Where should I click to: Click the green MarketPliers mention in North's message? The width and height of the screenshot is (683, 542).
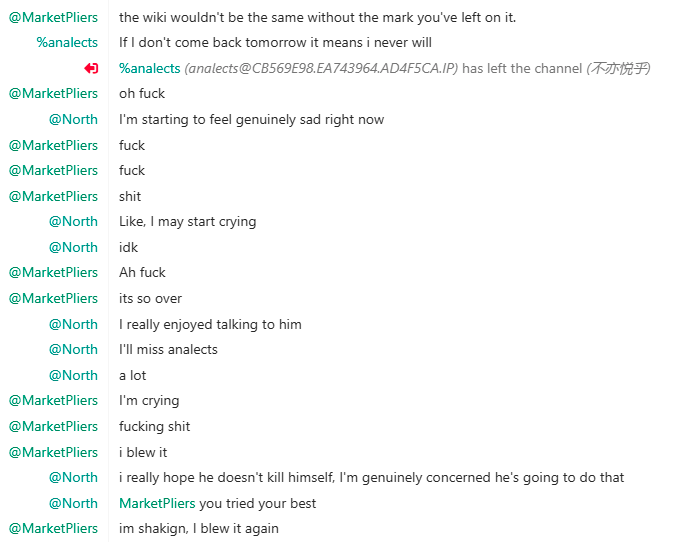click(x=157, y=503)
